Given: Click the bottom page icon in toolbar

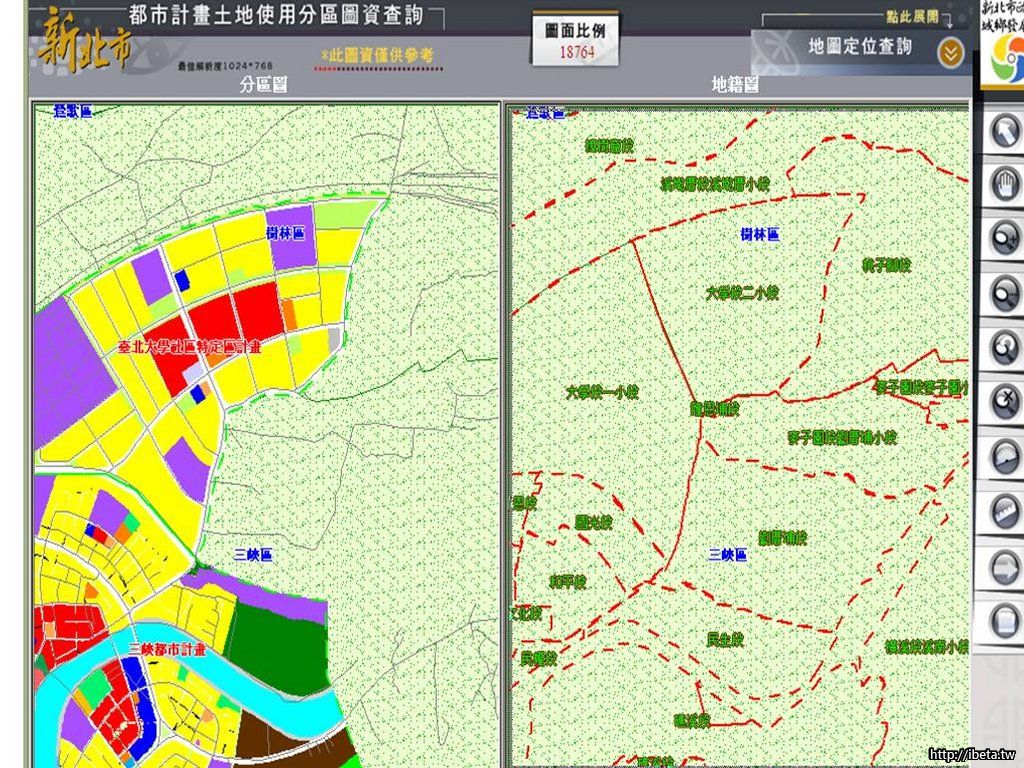Looking at the screenshot, I should pos(1003,621).
